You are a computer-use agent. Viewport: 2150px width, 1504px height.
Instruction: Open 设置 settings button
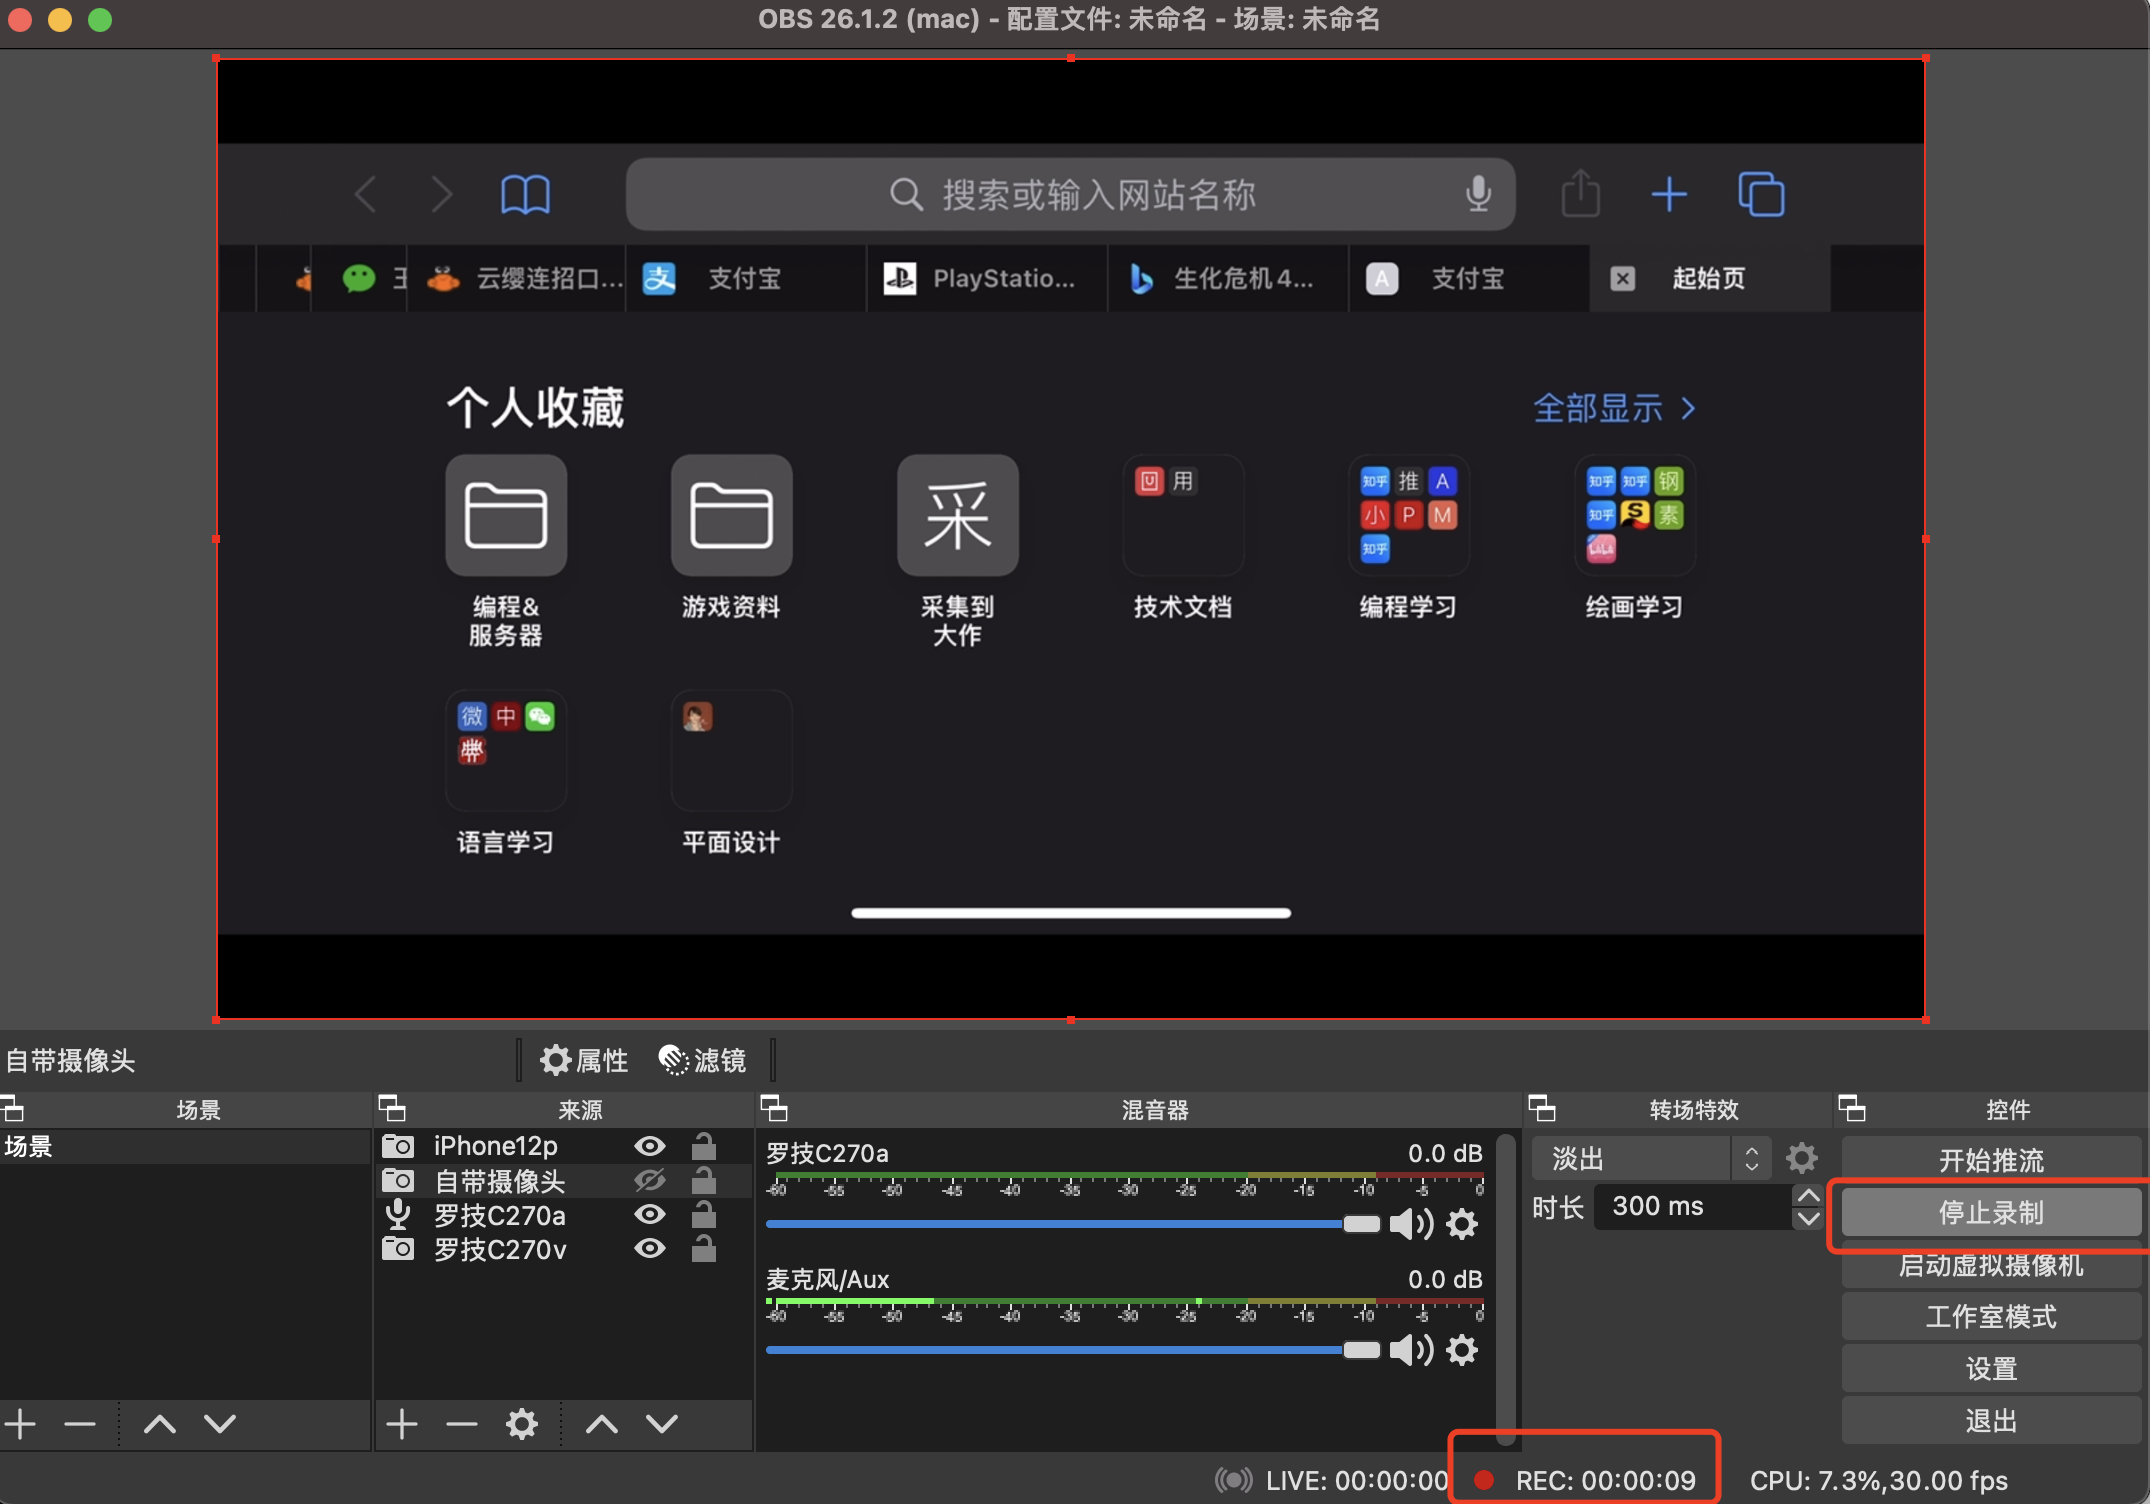(x=1990, y=1369)
